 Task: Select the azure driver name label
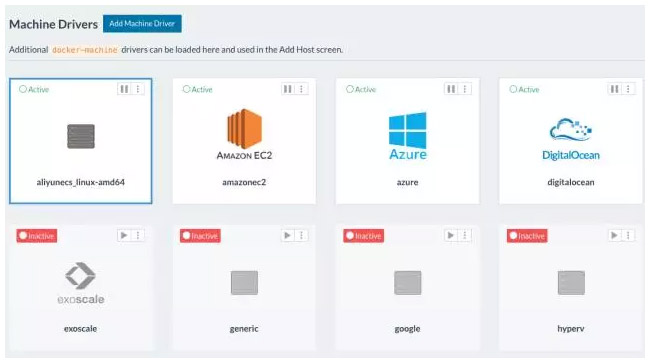pos(407,182)
